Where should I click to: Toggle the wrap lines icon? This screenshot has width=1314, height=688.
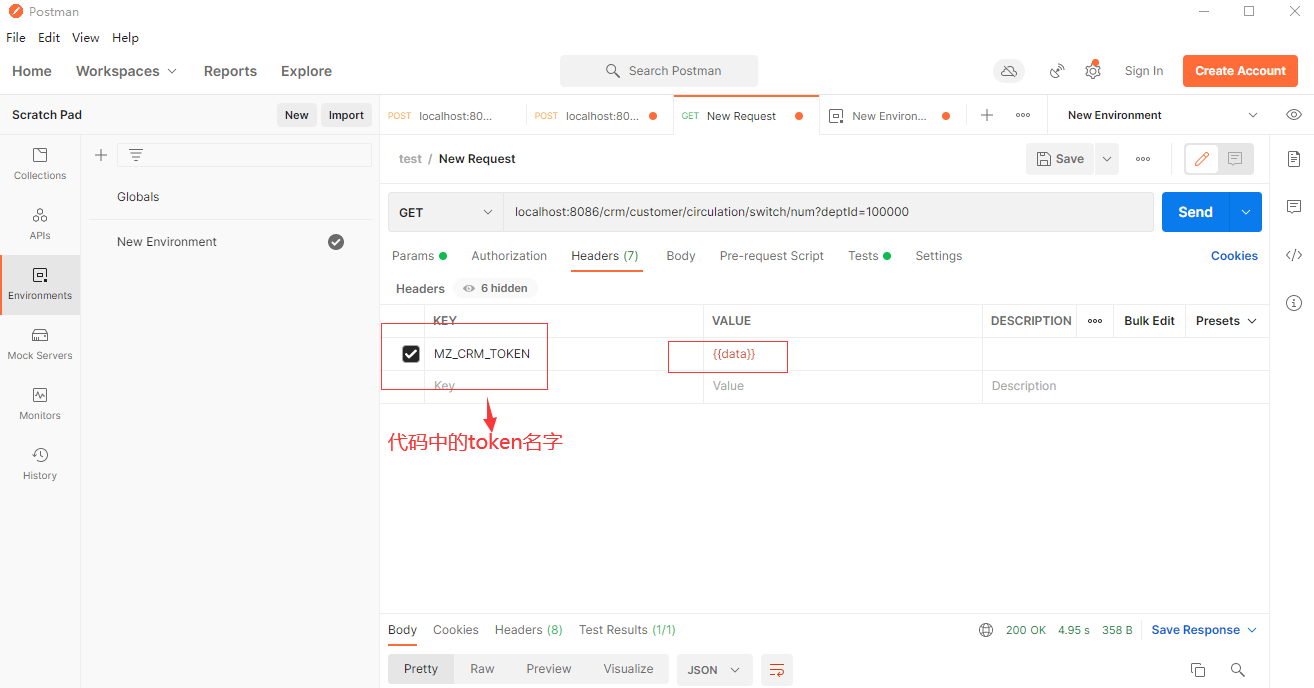click(x=777, y=670)
